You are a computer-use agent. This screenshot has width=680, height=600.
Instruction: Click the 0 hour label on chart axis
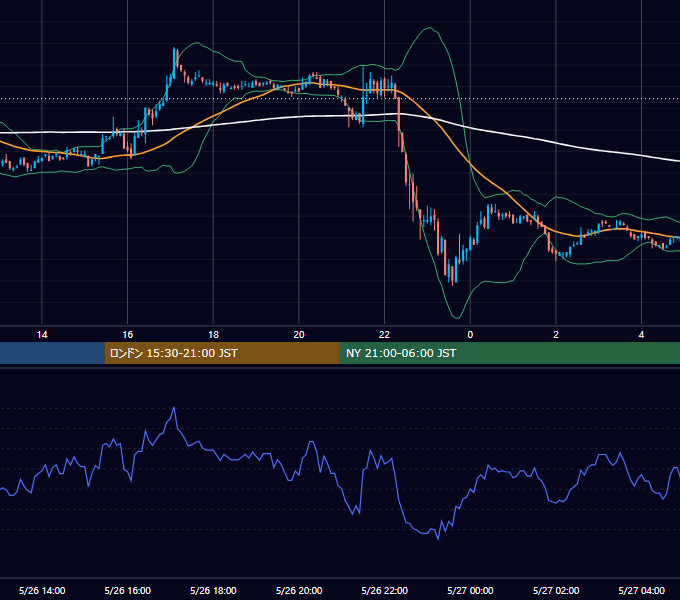tap(470, 335)
